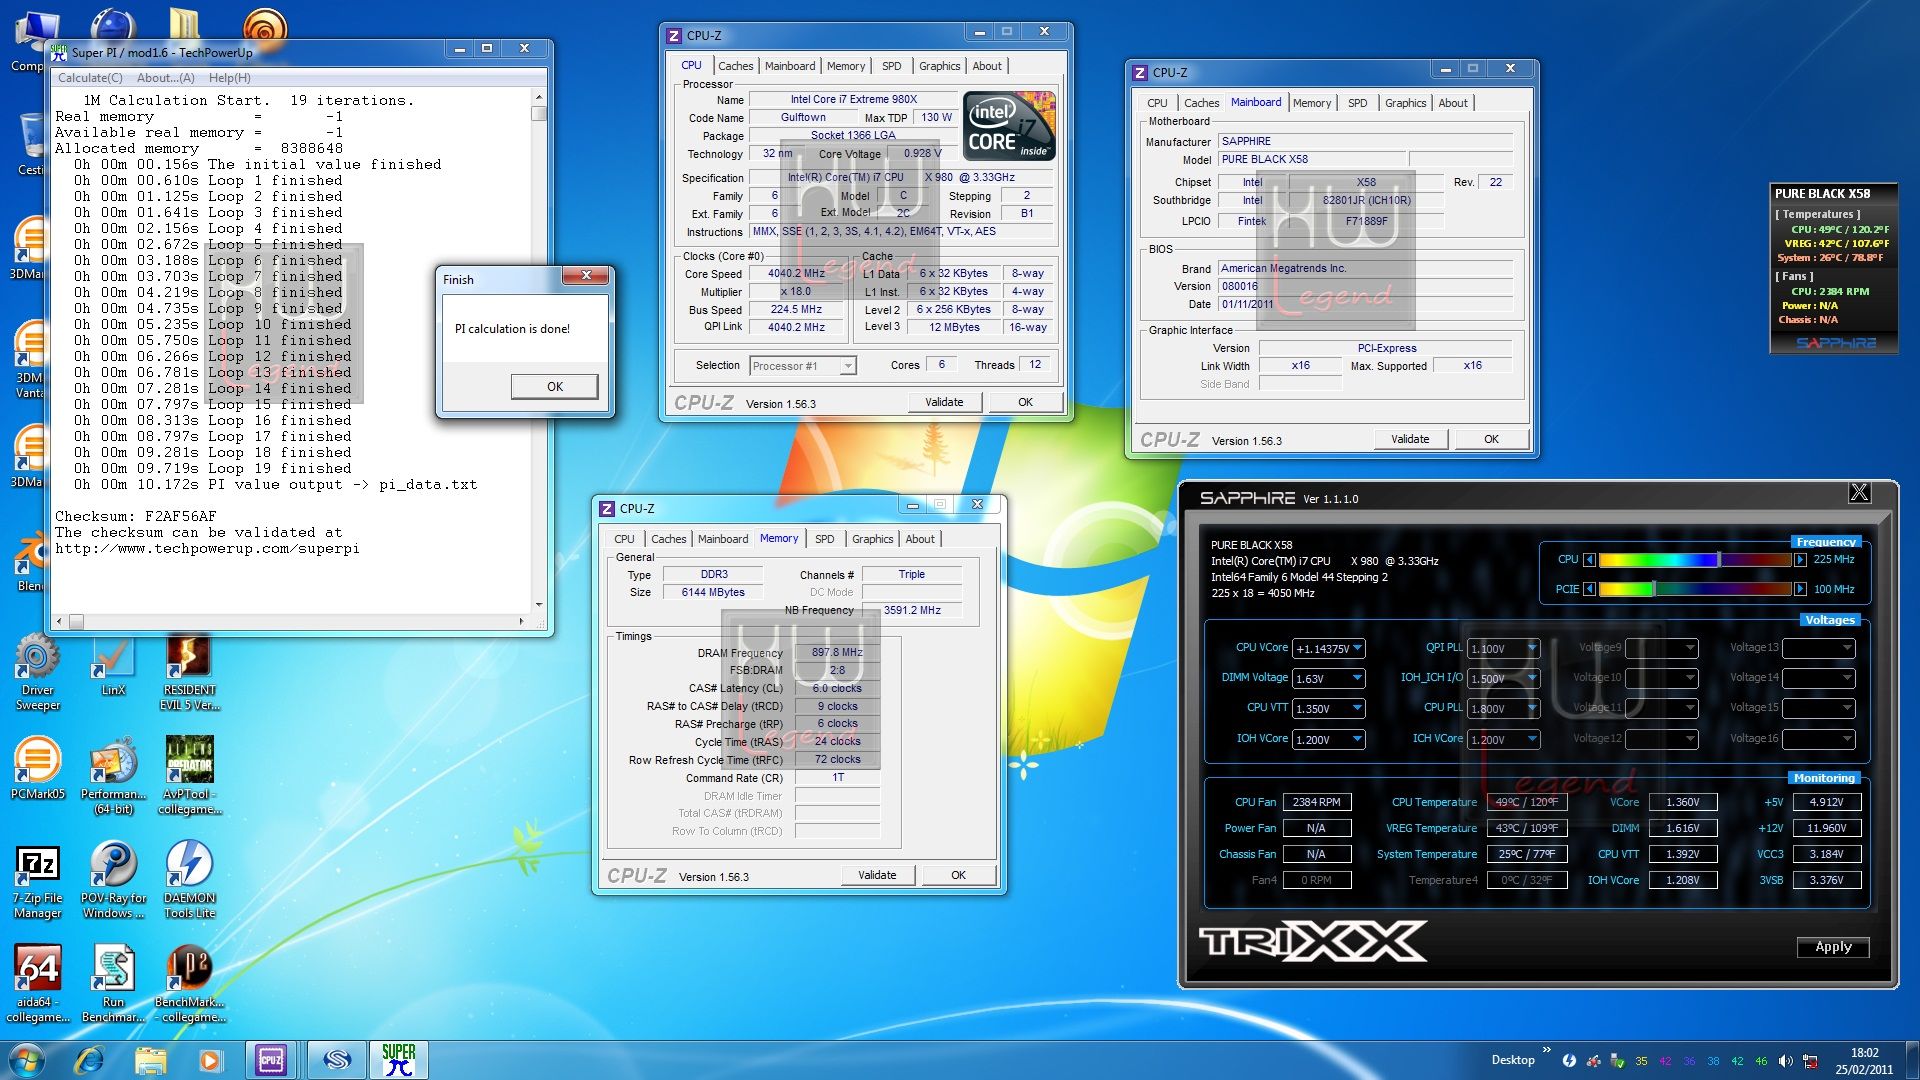Open Windows Explorer from the taskbar
The height and width of the screenshot is (1080, 1920).
[x=150, y=1059]
